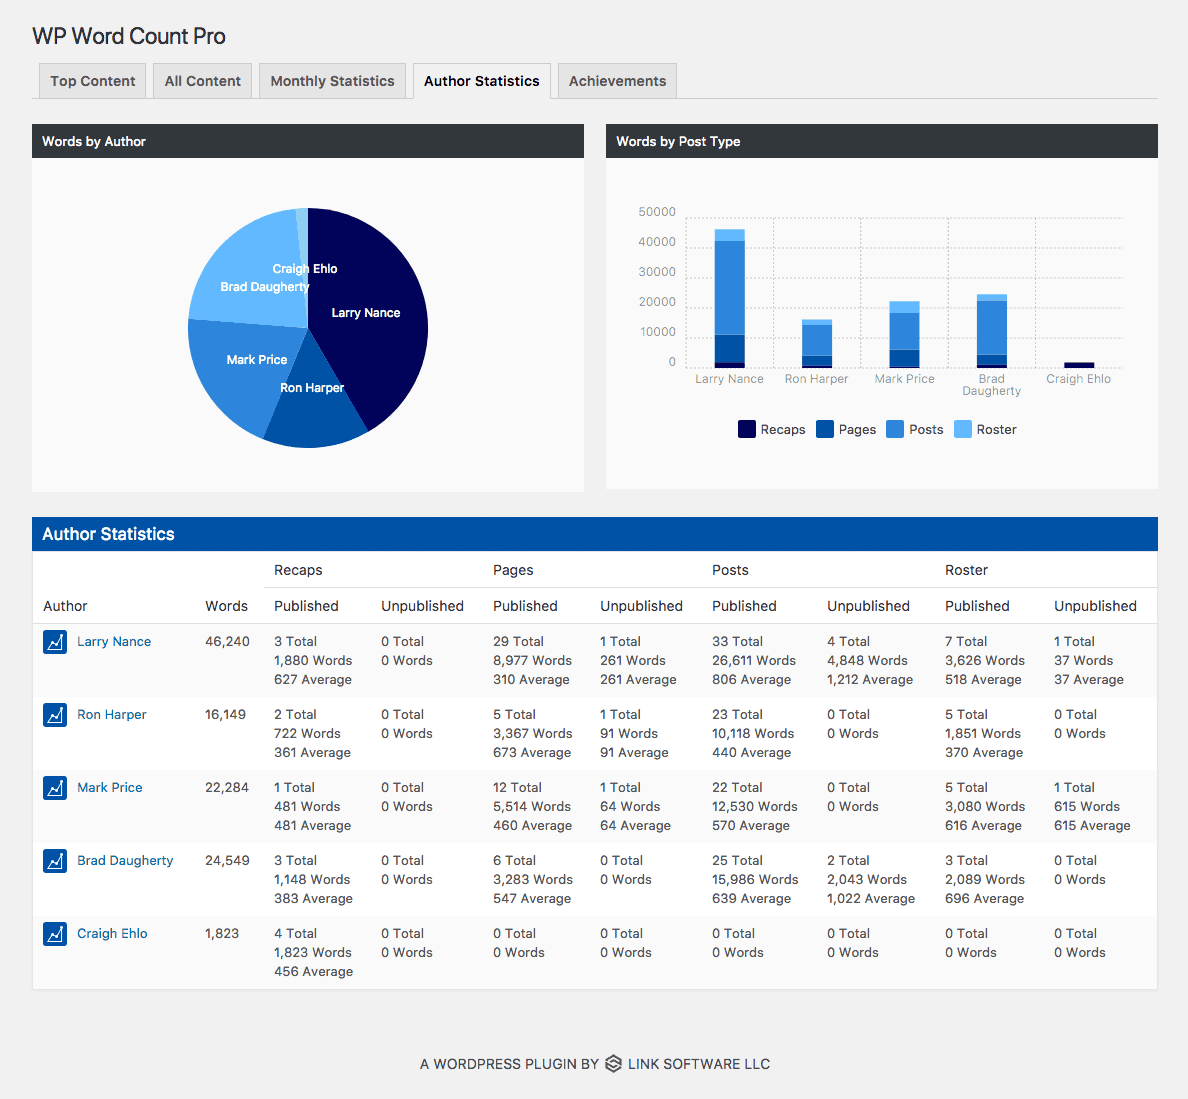The image size is (1188, 1099).
Task: Click the 15,986 Words posts value
Action: 755,879
